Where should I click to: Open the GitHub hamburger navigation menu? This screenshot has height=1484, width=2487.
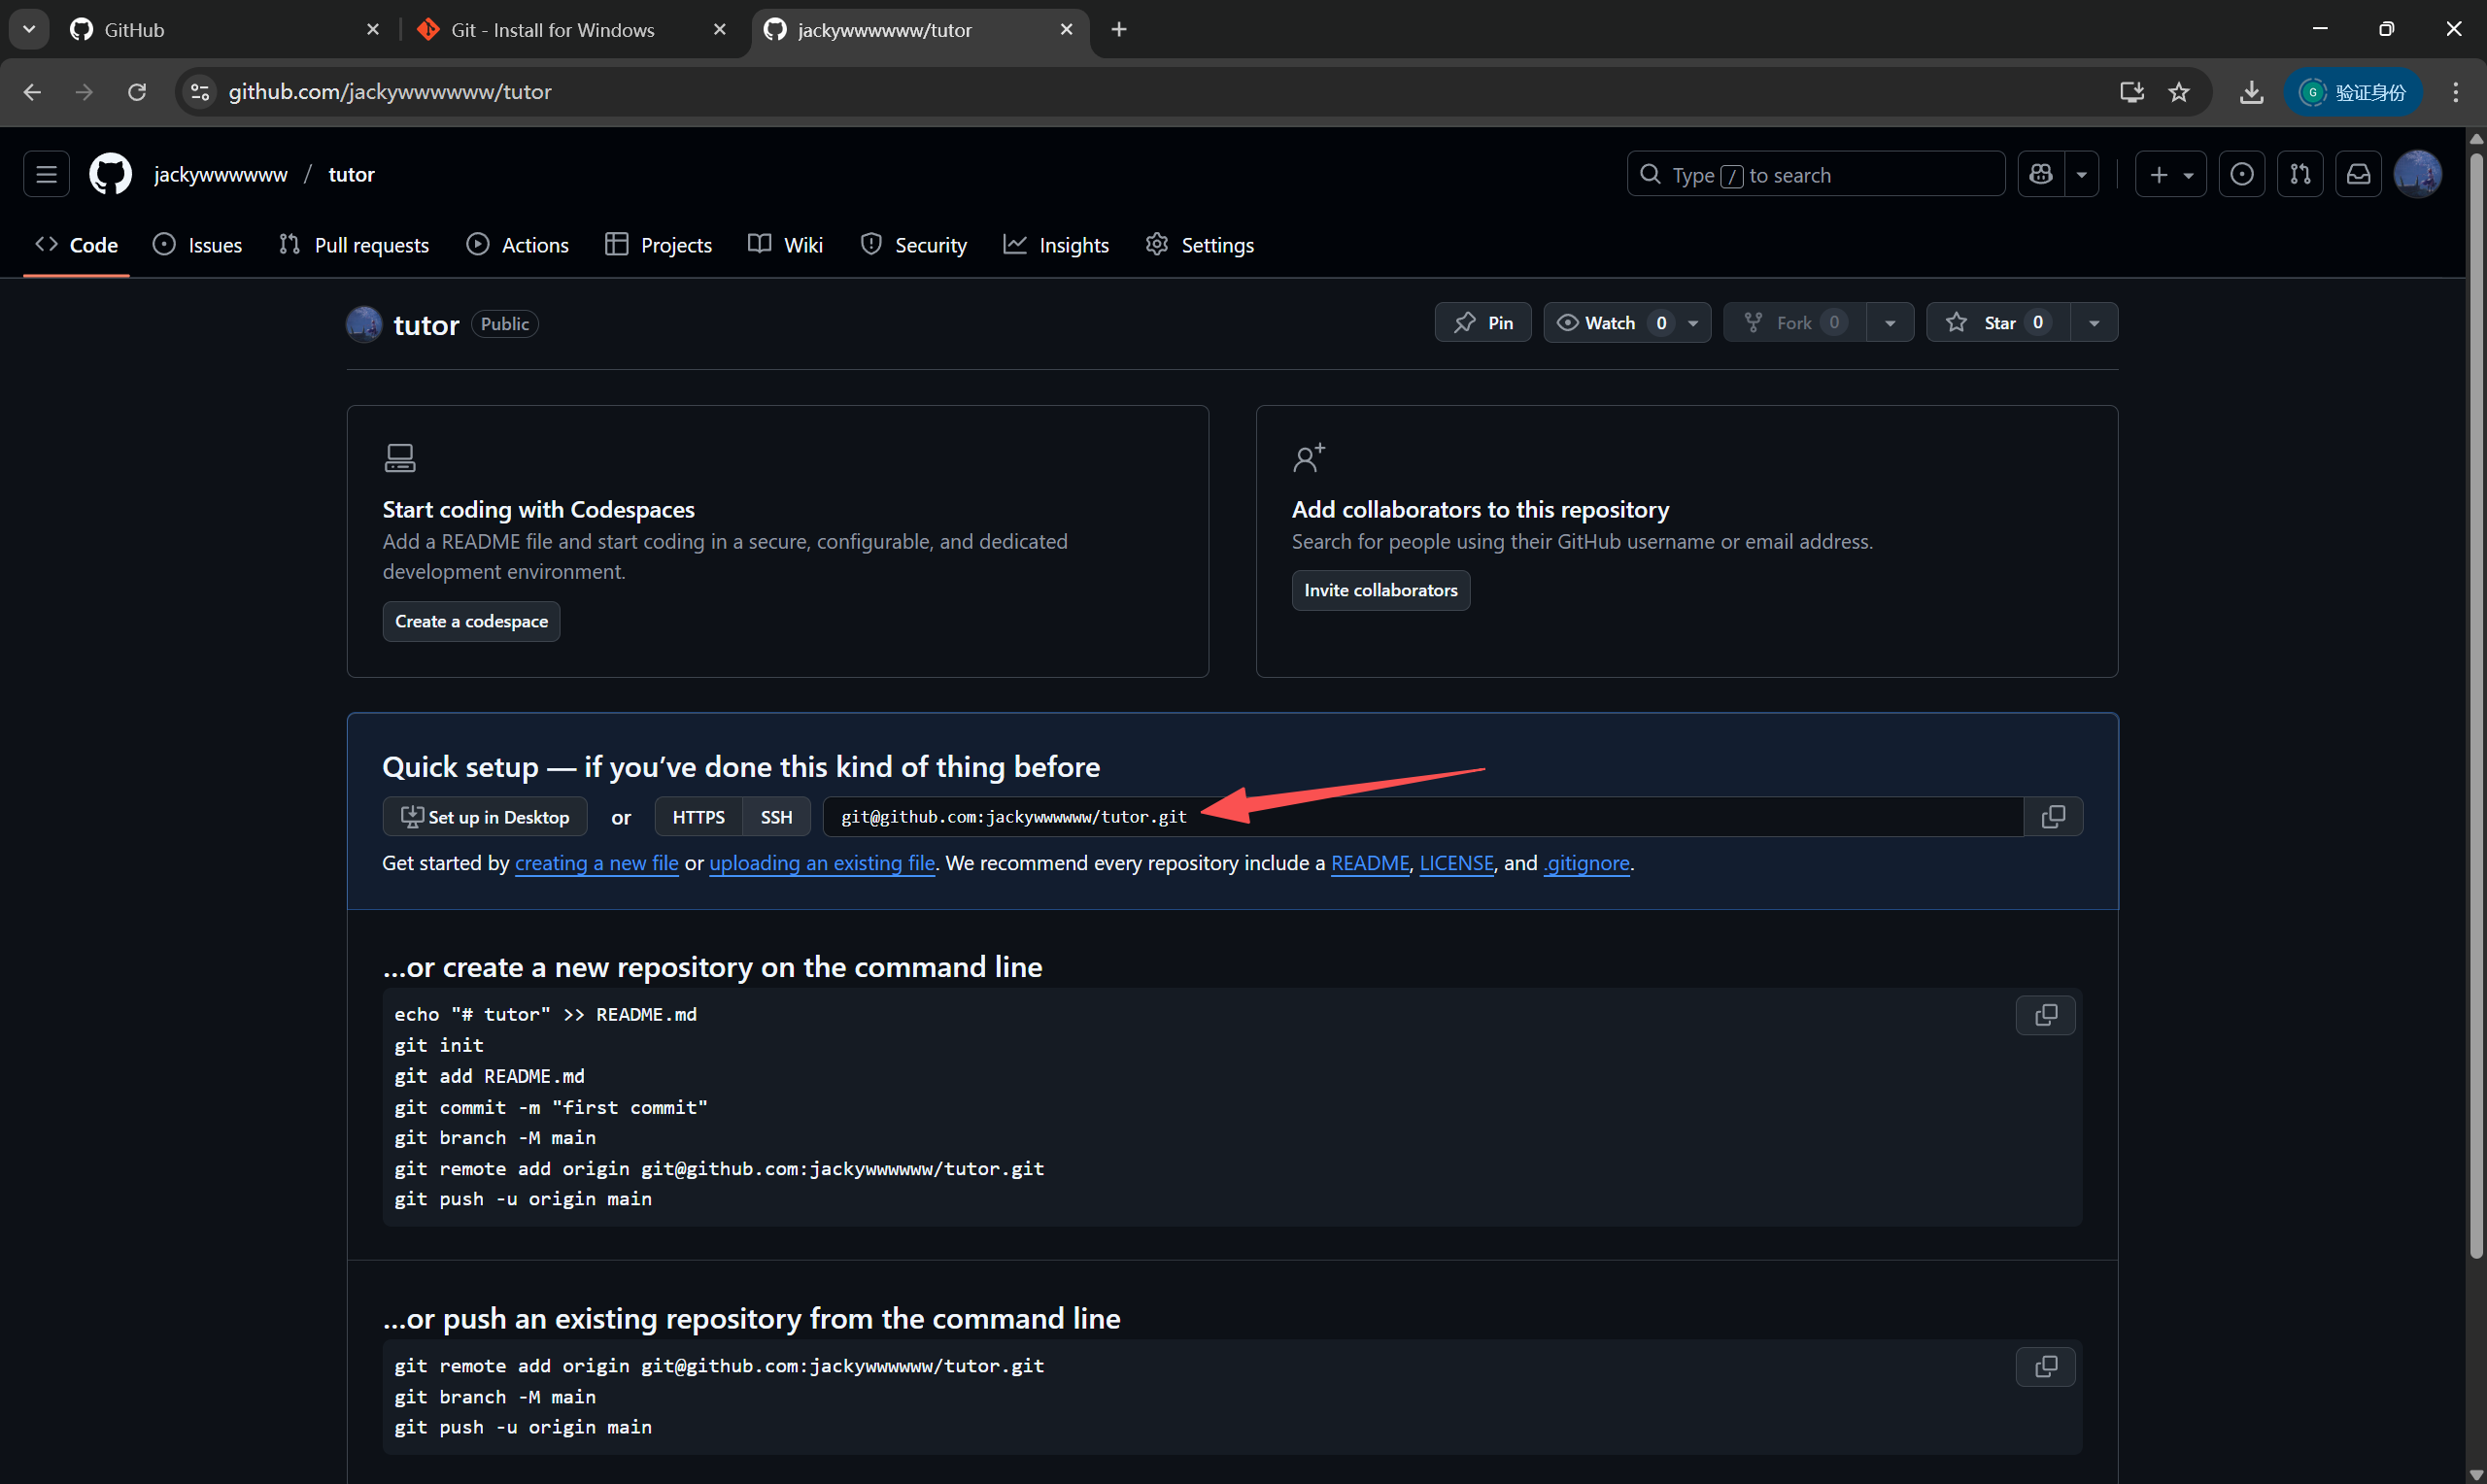[46, 174]
